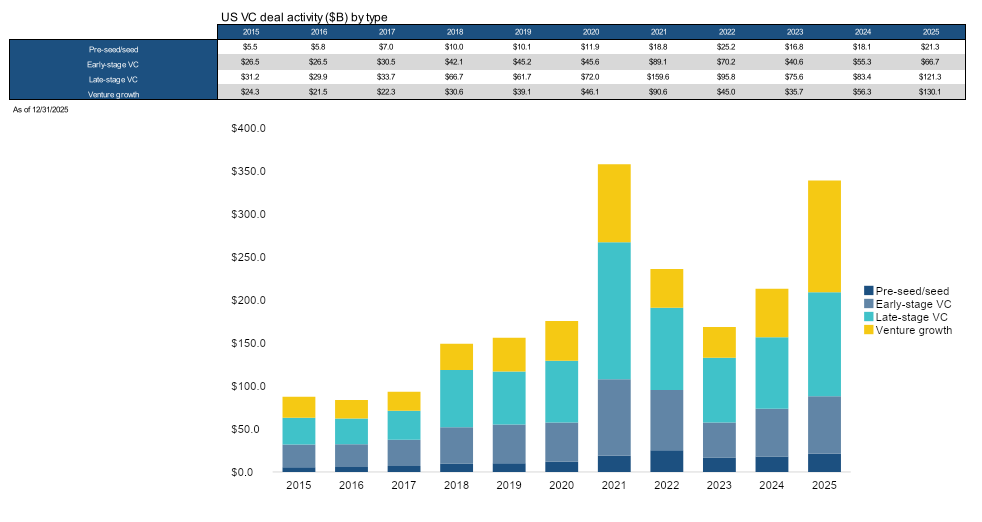Image resolution: width=982 pixels, height=522 pixels.
Task: Click the Early-stage VC legend color swatch
Action: 869,304
